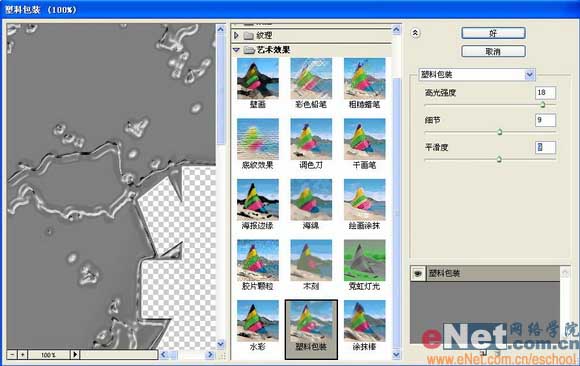580x366 pixels.
Task: Click the zoom in plus button
Action: (x=23, y=355)
